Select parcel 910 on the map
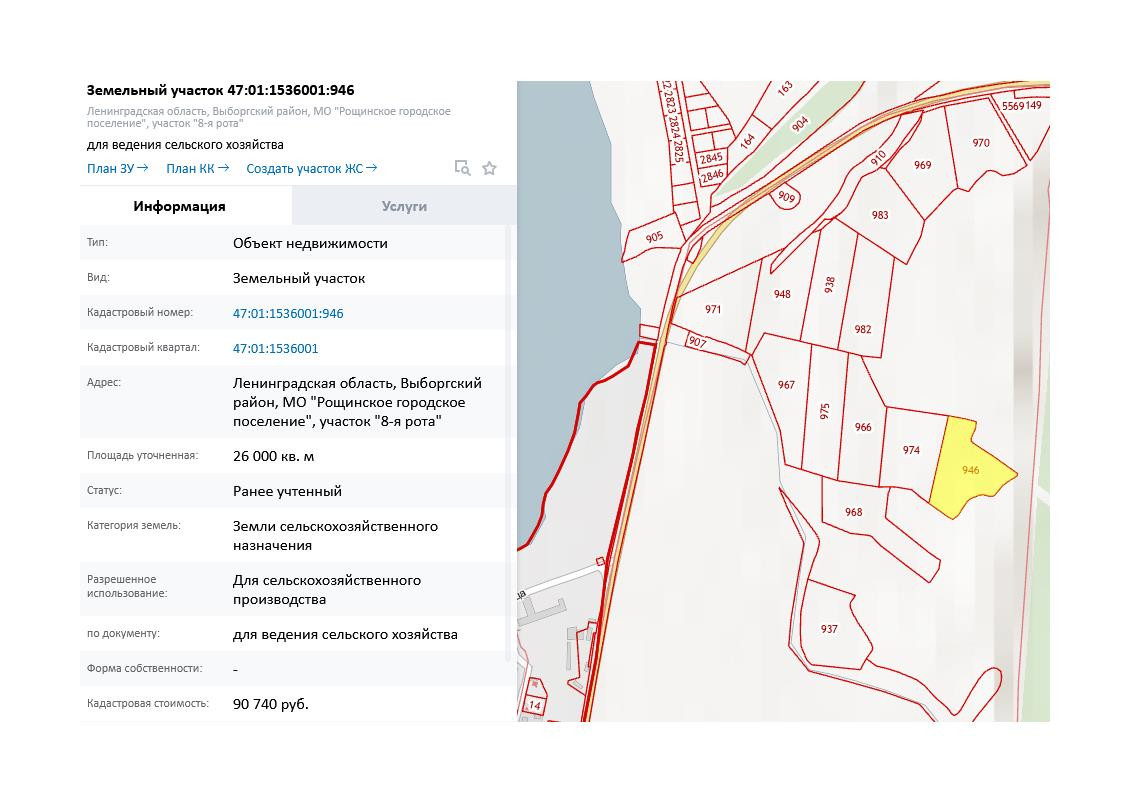 (878, 157)
